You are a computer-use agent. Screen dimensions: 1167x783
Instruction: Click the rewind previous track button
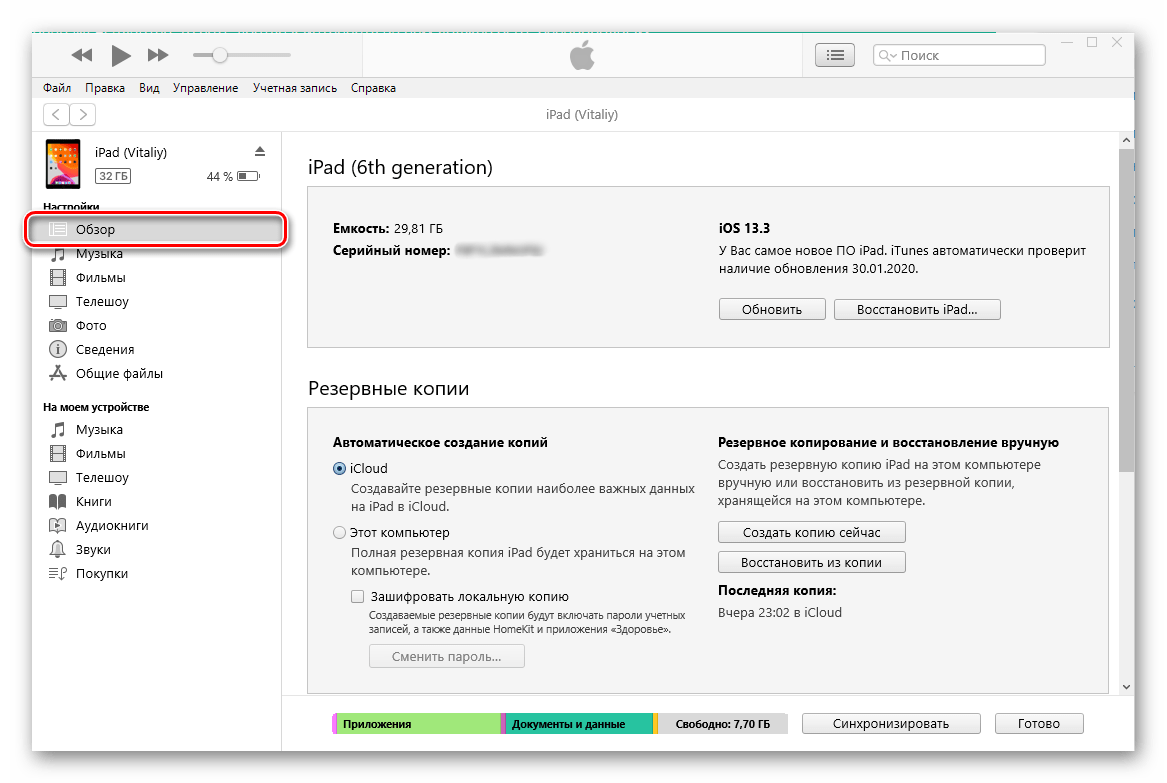tap(82, 55)
